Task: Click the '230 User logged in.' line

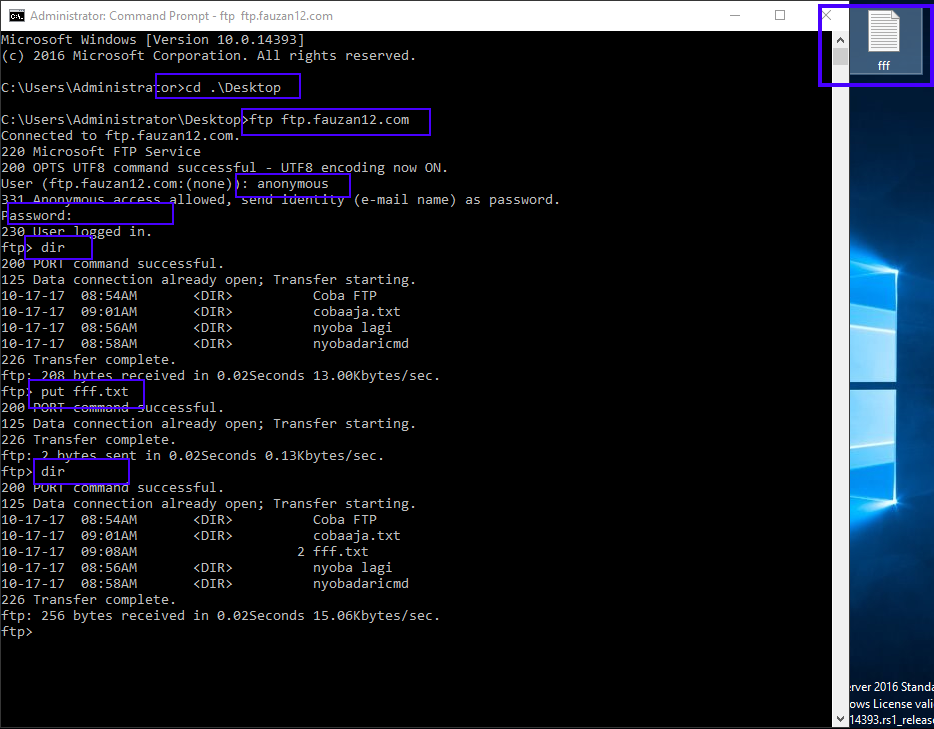Action: pos(76,232)
